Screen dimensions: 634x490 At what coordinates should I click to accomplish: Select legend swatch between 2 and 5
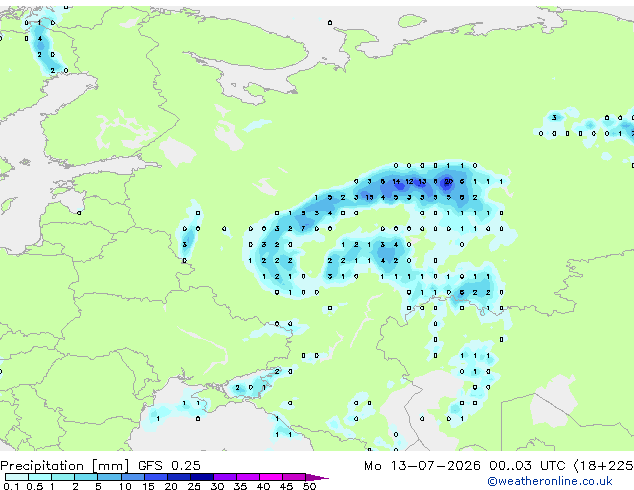(x=86, y=477)
